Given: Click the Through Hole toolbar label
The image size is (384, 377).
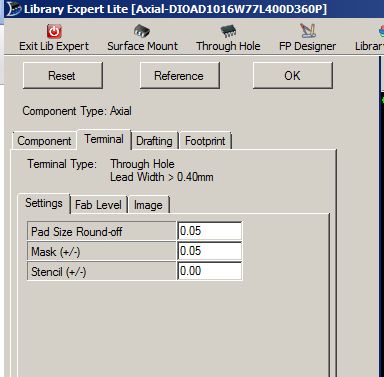Looking at the screenshot, I should [x=228, y=46].
